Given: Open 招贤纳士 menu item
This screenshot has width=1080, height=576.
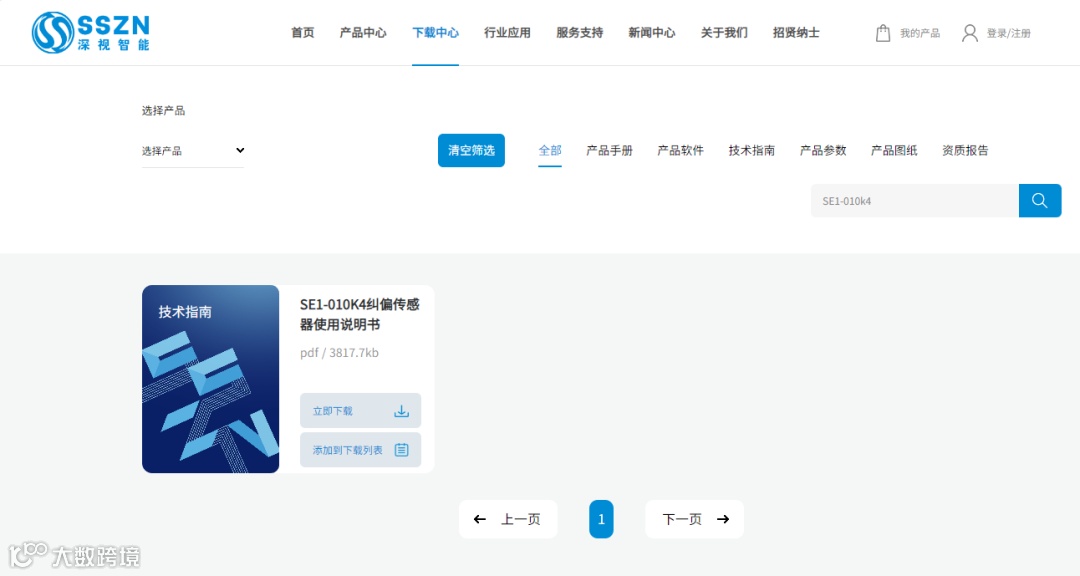Looking at the screenshot, I should [x=796, y=32].
